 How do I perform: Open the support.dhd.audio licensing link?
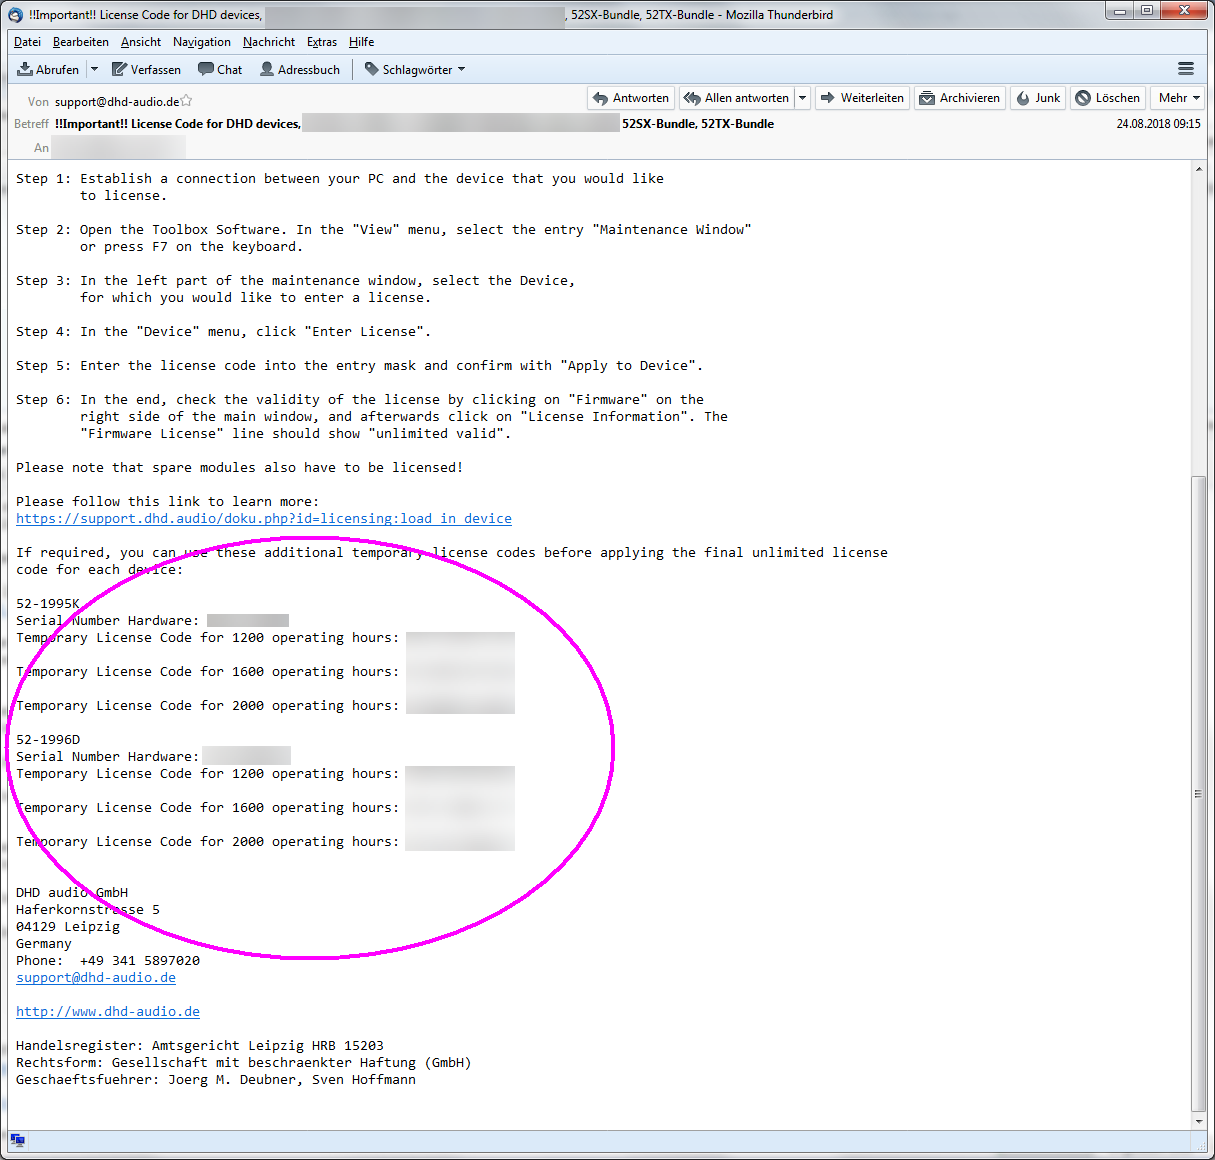[x=264, y=519]
